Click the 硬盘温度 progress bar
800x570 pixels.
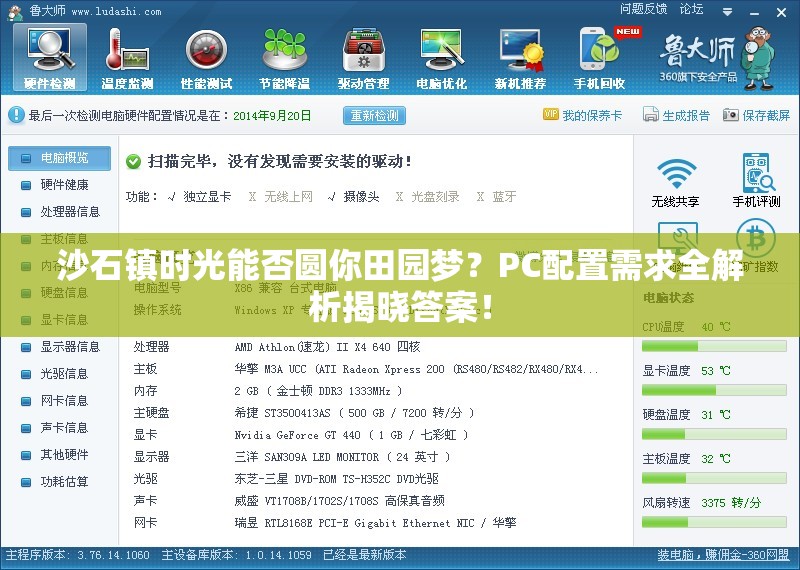point(714,434)
